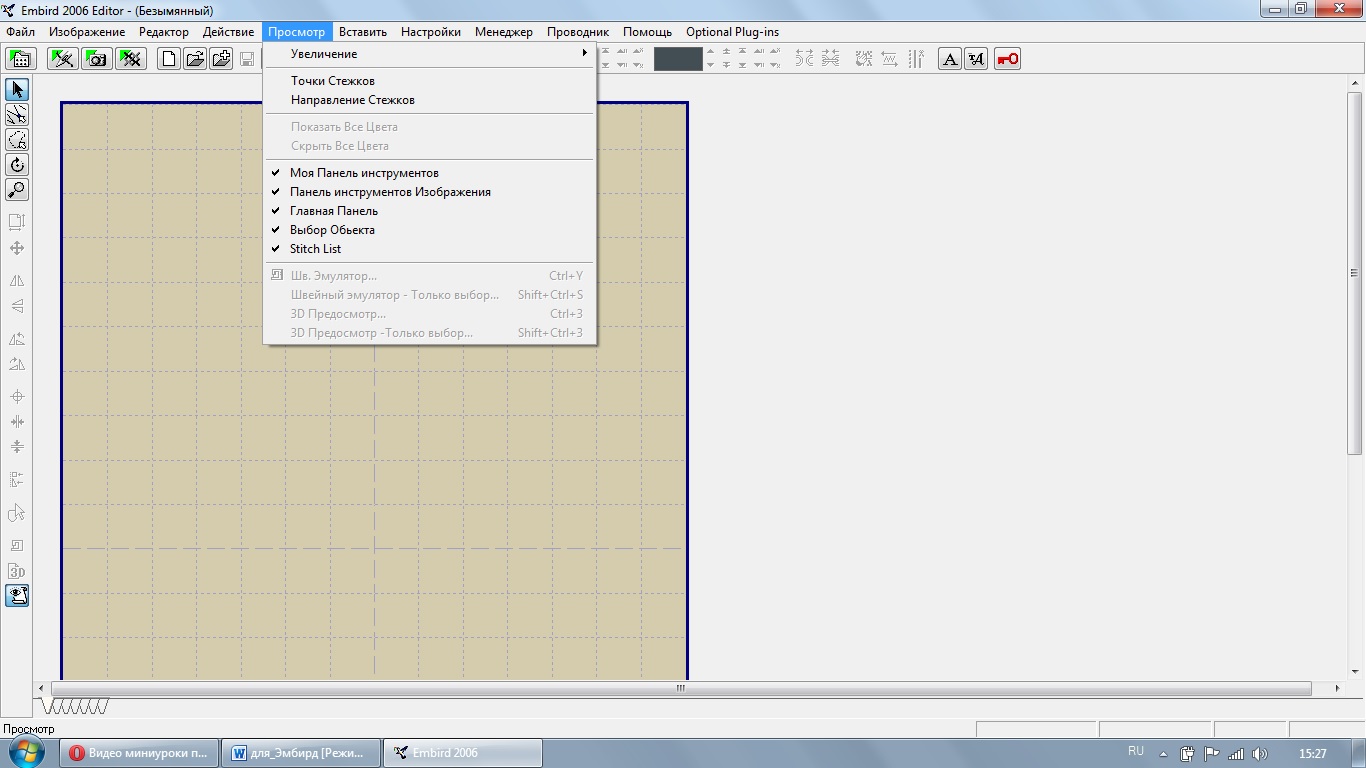Screen dimensions: 1366x768
Task: Toggle Выбор Объекта menu option
Action: pyautogui.click(x=332, y=230)
